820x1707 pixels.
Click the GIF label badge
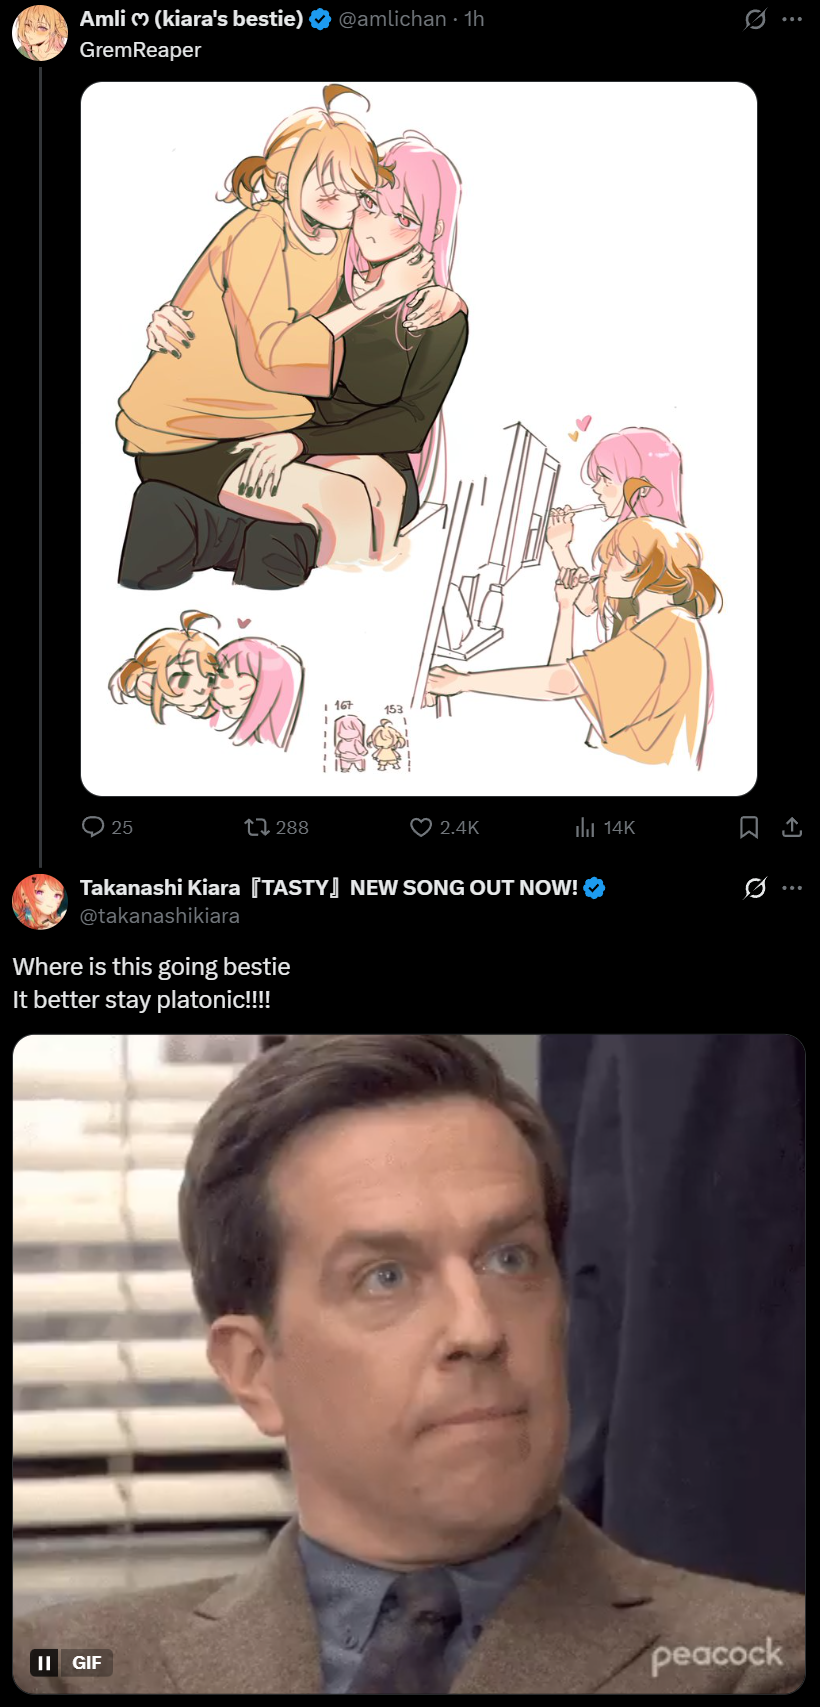click(87, 1663)
